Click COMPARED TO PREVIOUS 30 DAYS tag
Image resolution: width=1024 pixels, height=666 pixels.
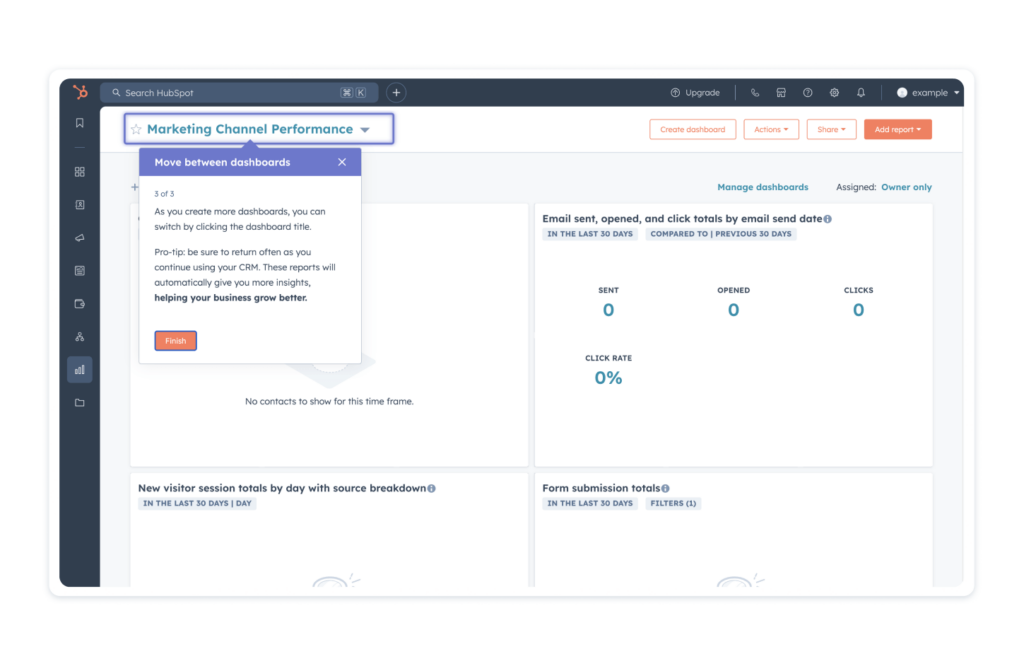point(721,234)
